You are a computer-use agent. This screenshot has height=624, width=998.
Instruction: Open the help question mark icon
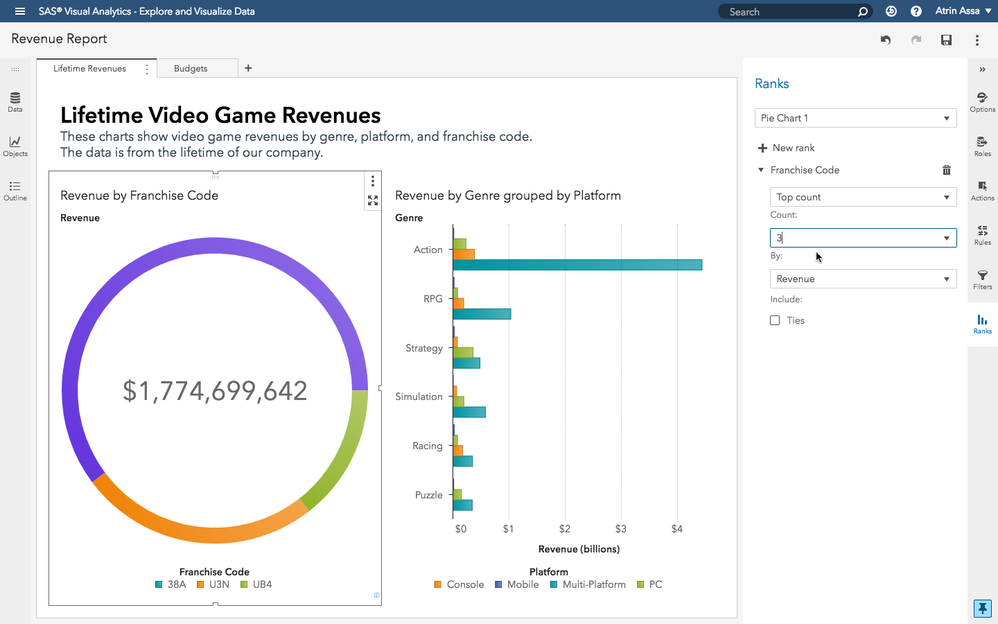click(x=916, y=11)
